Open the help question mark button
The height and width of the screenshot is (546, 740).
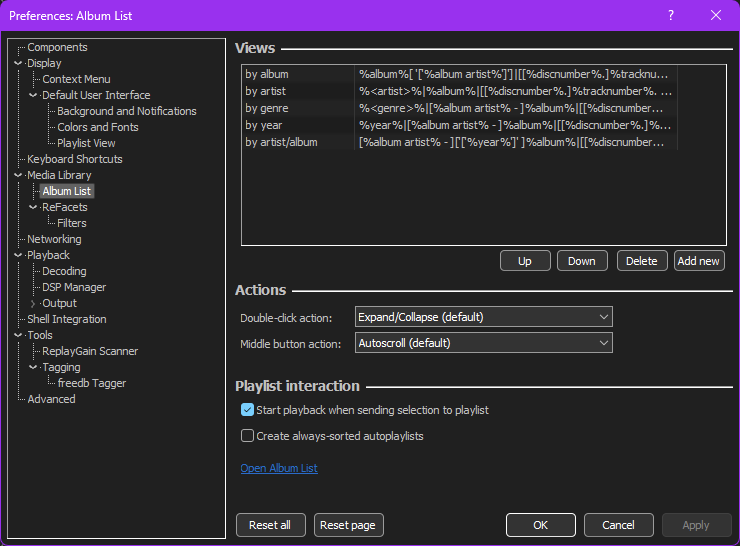(671, 16)
